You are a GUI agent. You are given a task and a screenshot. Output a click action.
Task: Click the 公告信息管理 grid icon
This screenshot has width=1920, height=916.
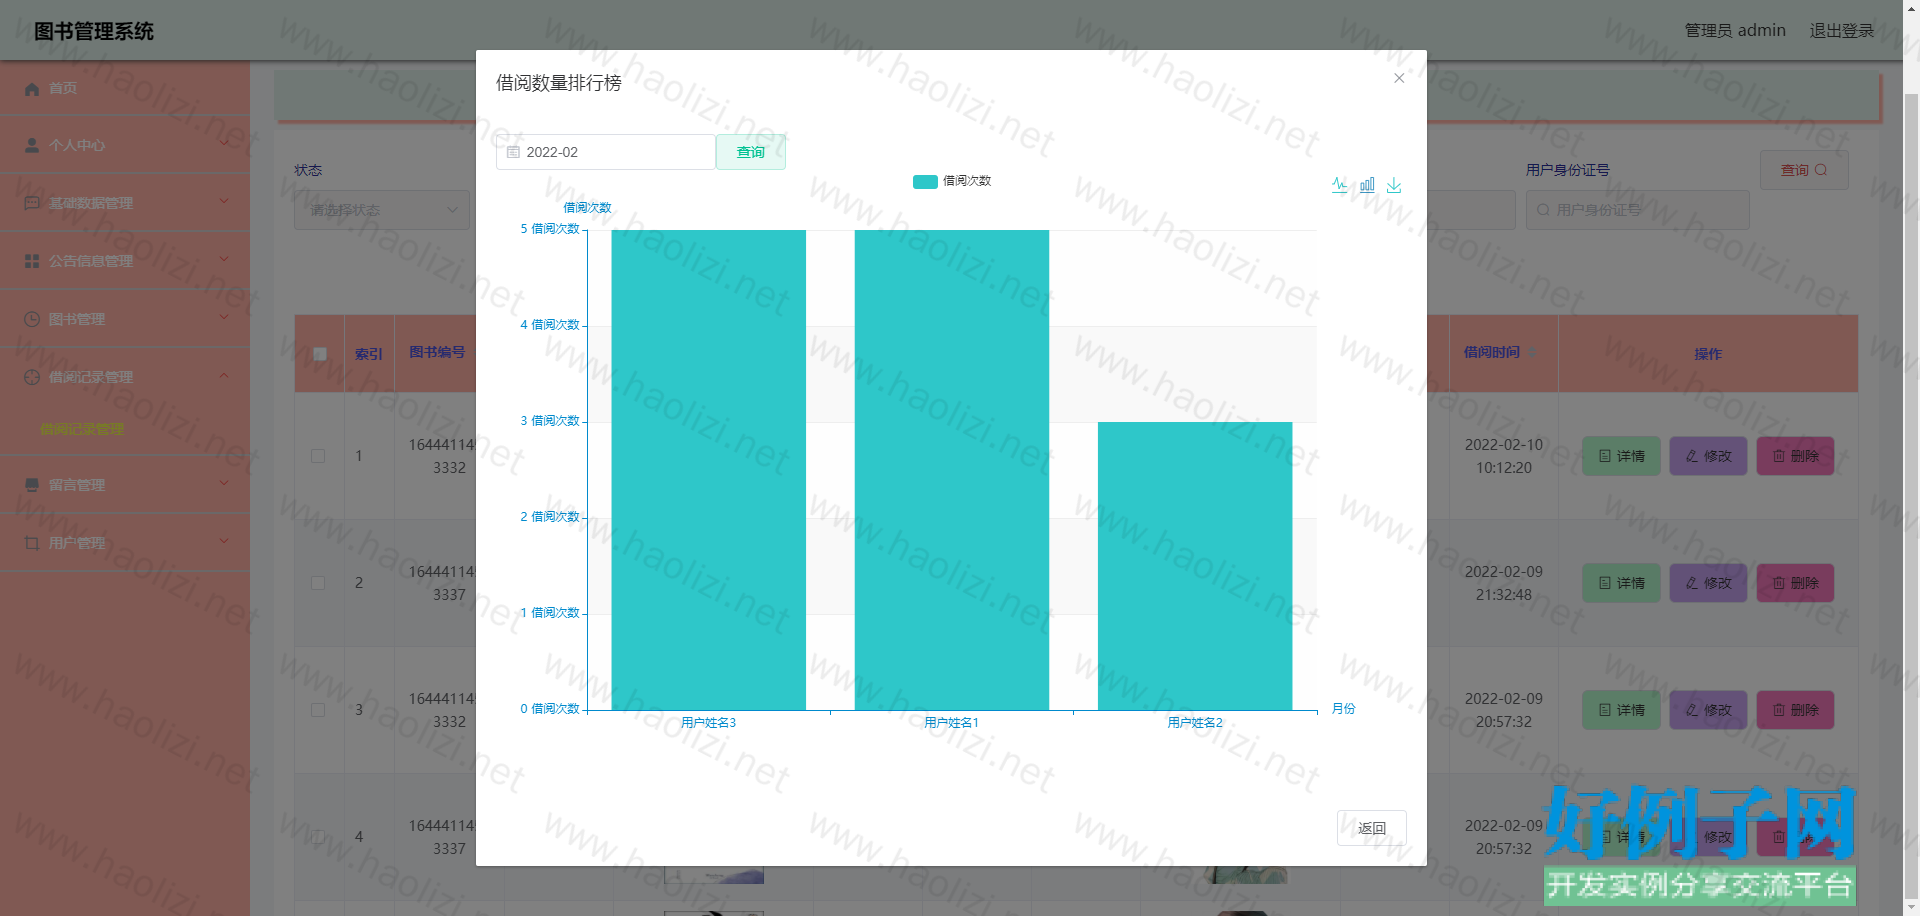tap(32, 261)
